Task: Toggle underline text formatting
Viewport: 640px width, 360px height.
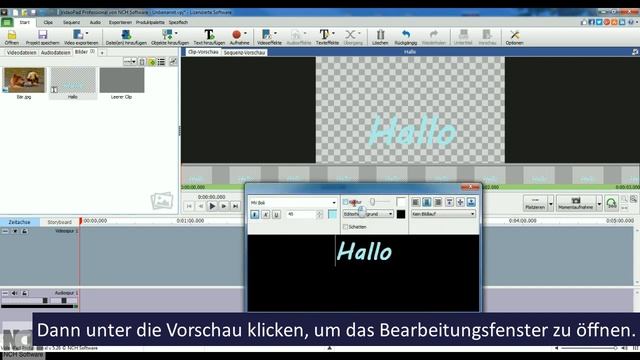Action: click(276, 214)
